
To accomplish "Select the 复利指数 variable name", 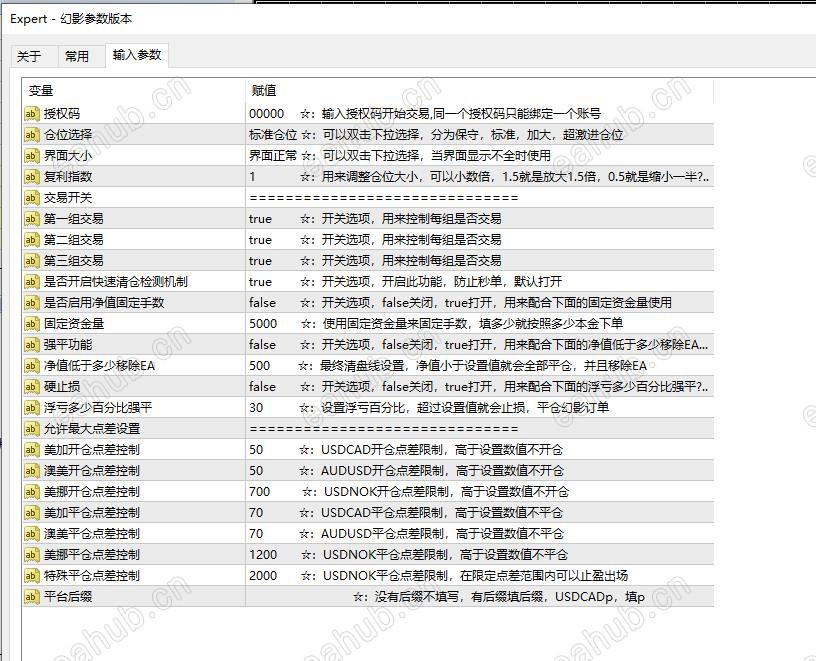I will click(x=68, y=176).
